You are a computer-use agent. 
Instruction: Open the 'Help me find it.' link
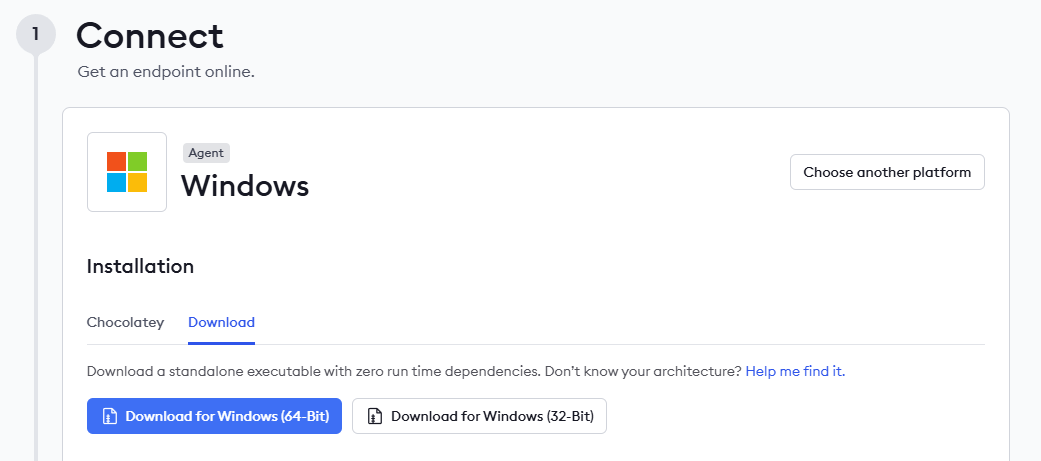795,371
